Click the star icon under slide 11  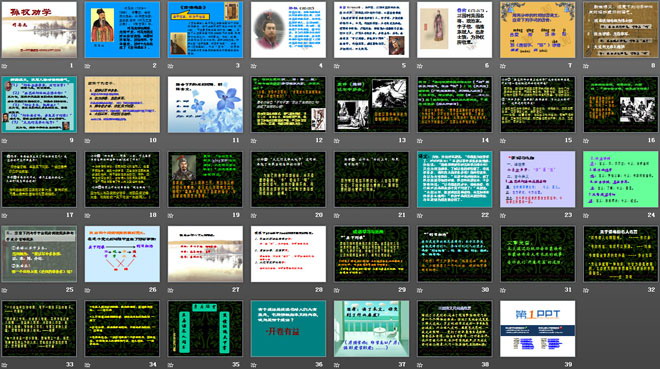(x=170, y=141)
